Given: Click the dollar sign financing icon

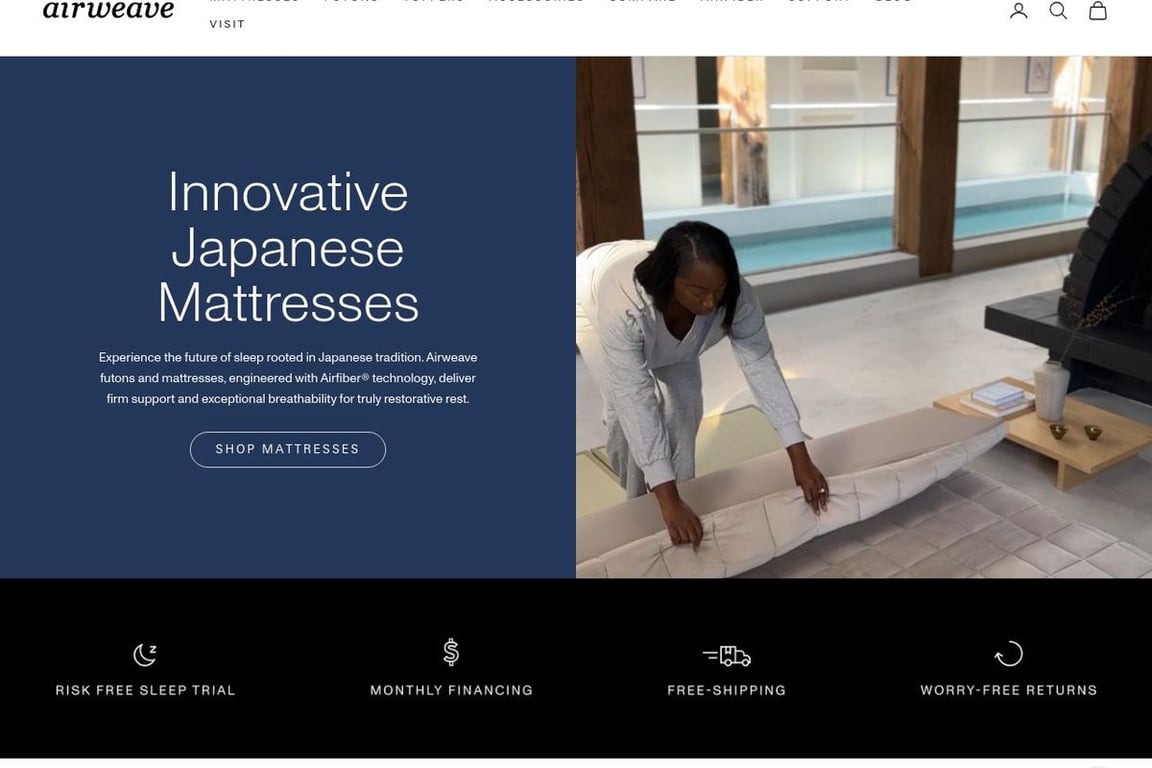Looking at the screenshot, I should coord(451,652).
